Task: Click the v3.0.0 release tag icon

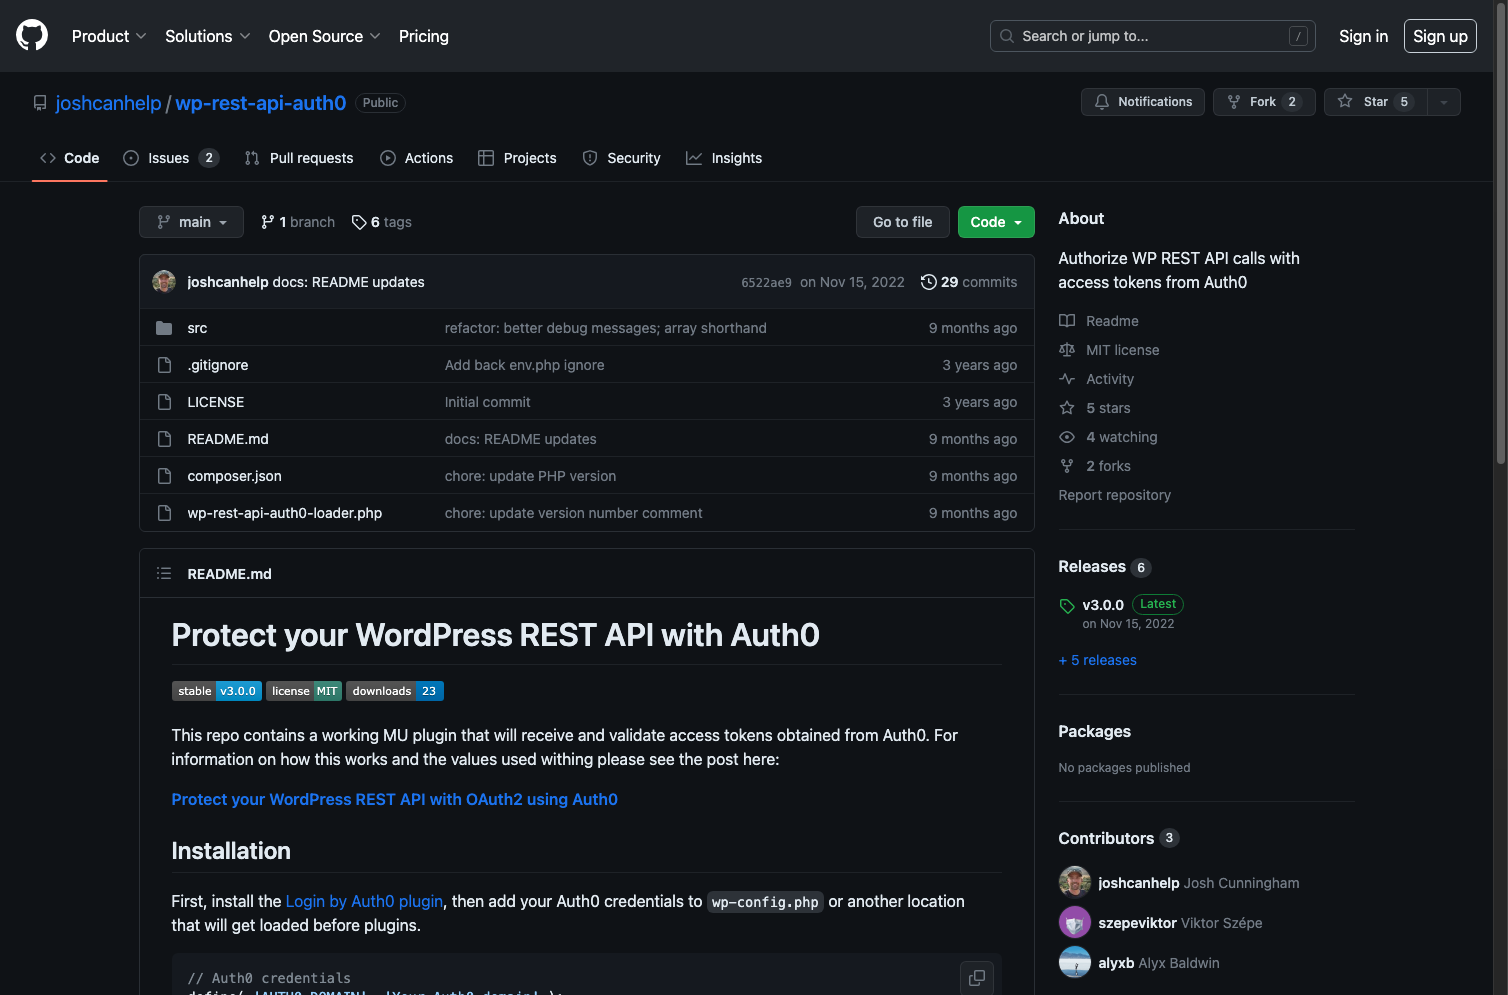Action: click(1067, 606)
